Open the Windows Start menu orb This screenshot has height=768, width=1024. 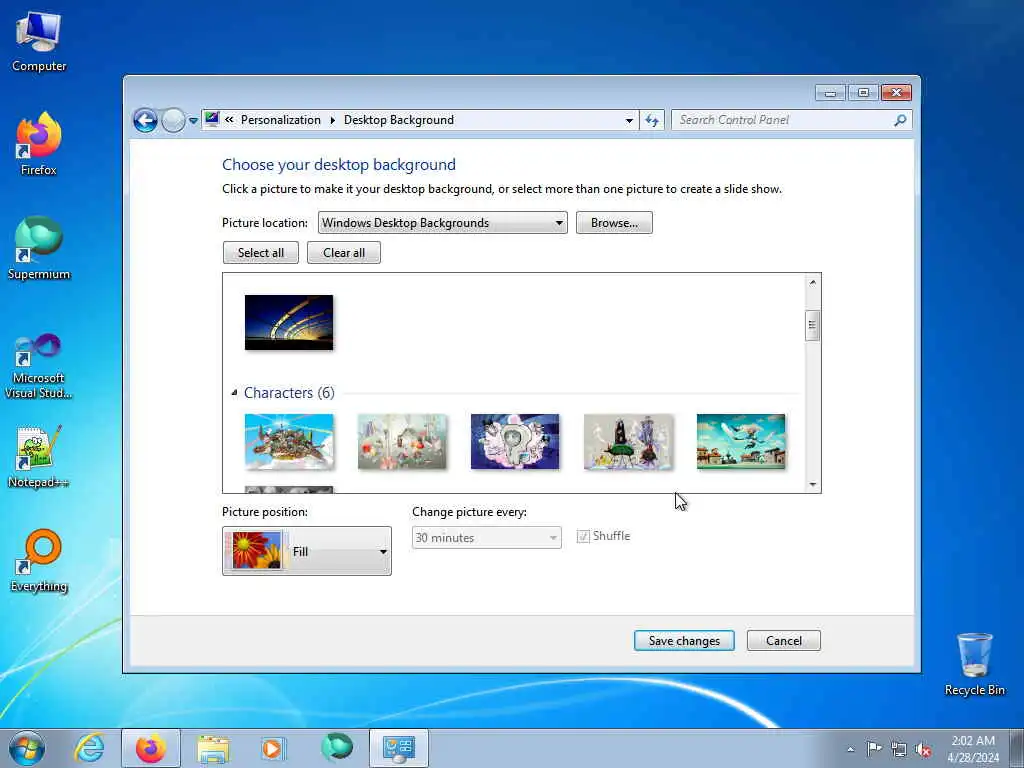(x=27, y=748)
